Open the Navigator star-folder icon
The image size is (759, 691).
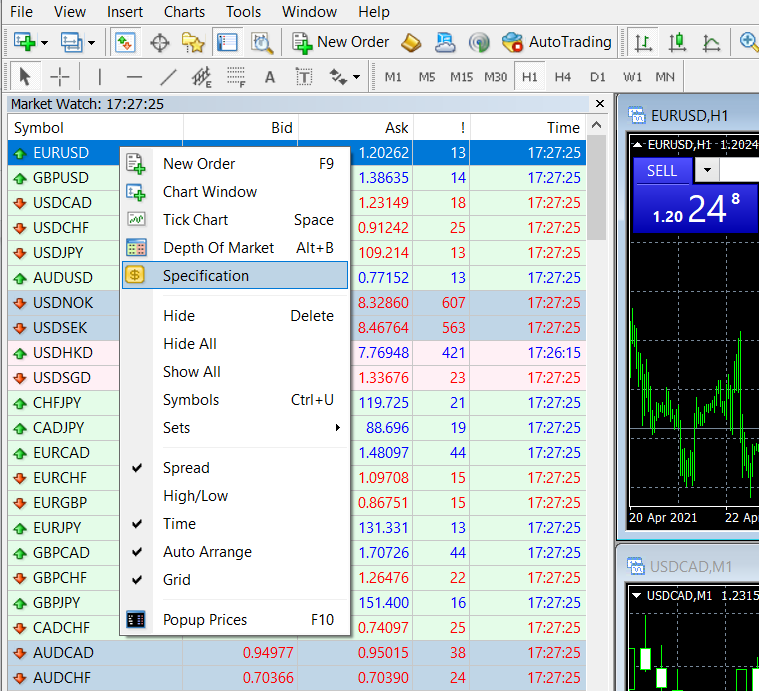(x=193, y=43)
